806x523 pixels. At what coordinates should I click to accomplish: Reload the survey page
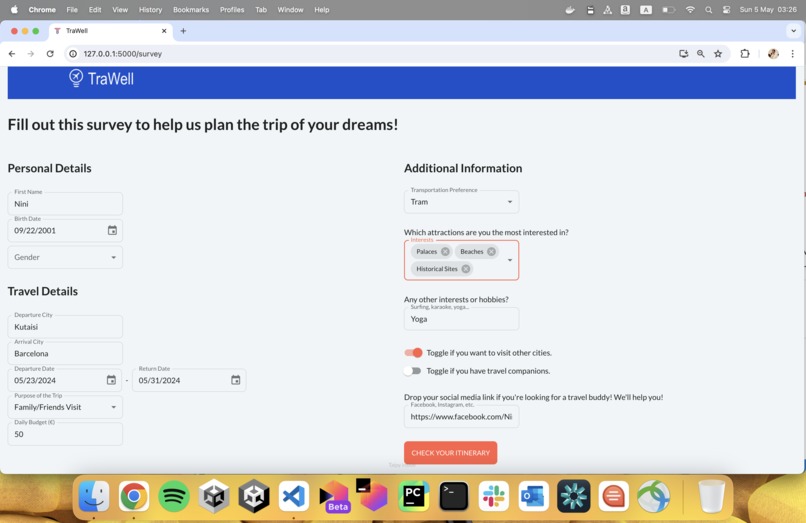[50, 53]
